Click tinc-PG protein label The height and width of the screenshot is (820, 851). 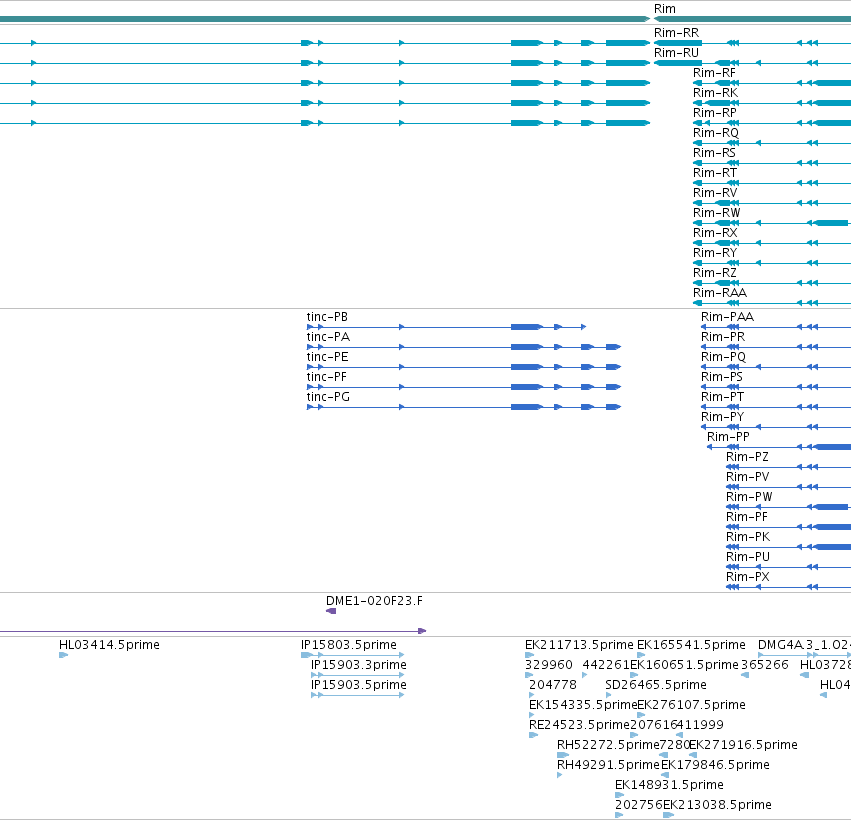coord(328,397)
